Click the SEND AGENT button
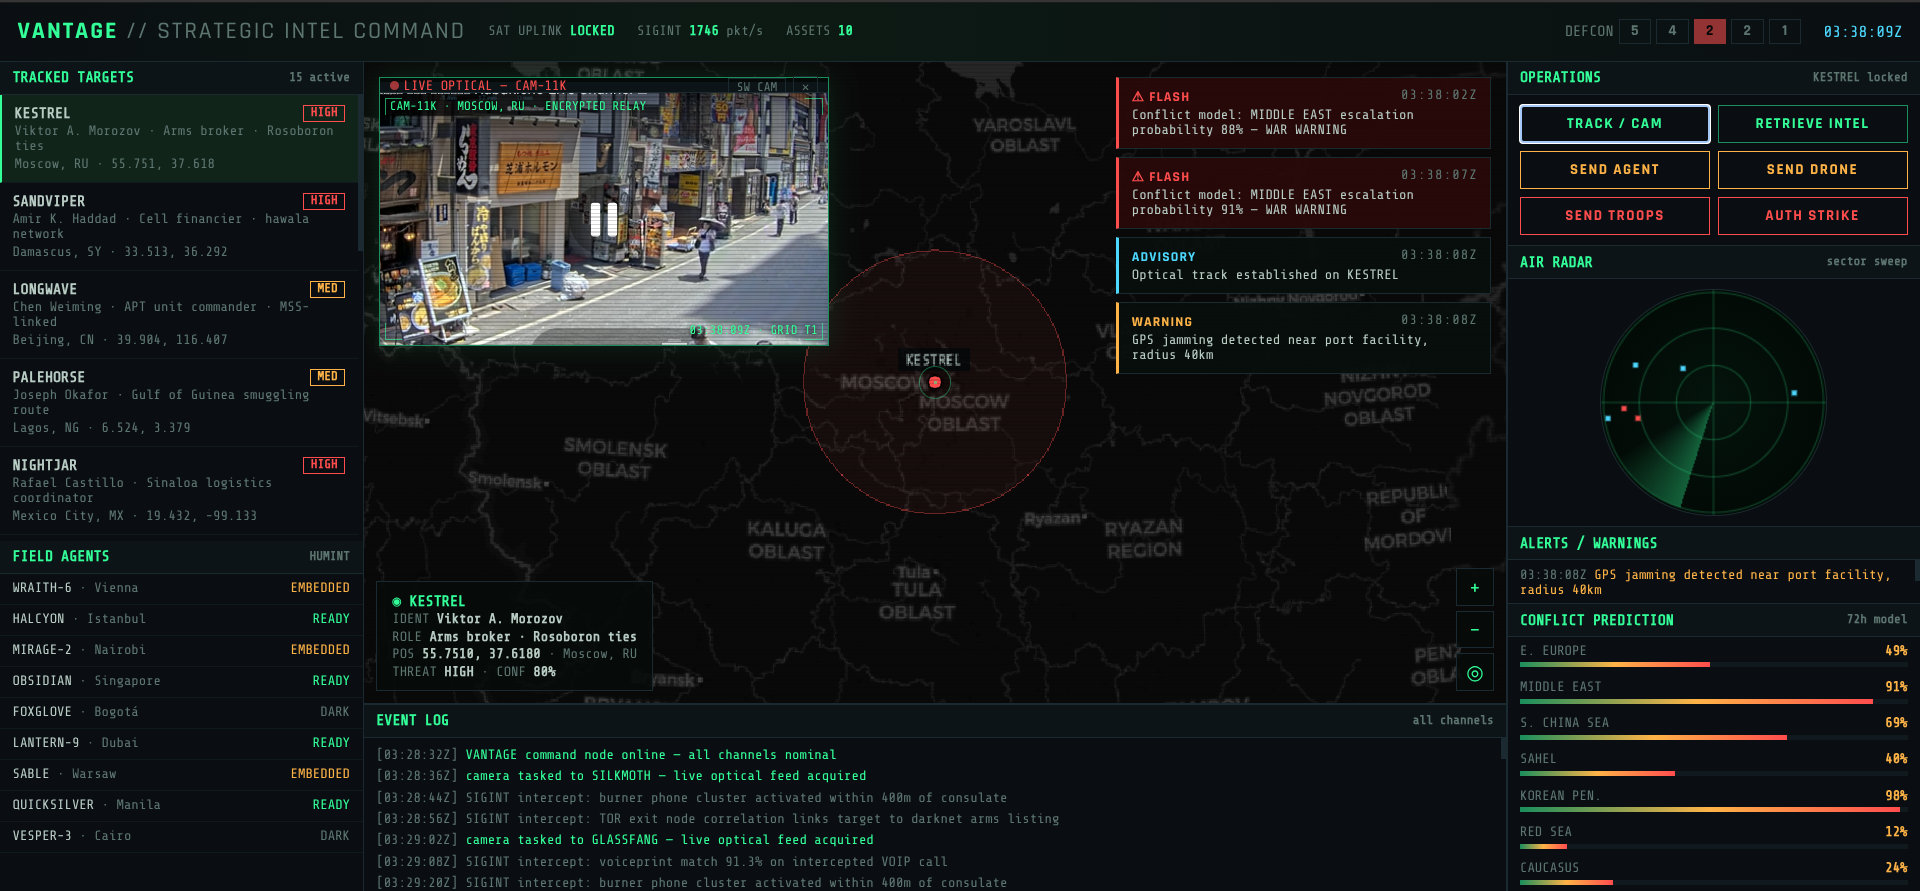 click(1614, 170)
